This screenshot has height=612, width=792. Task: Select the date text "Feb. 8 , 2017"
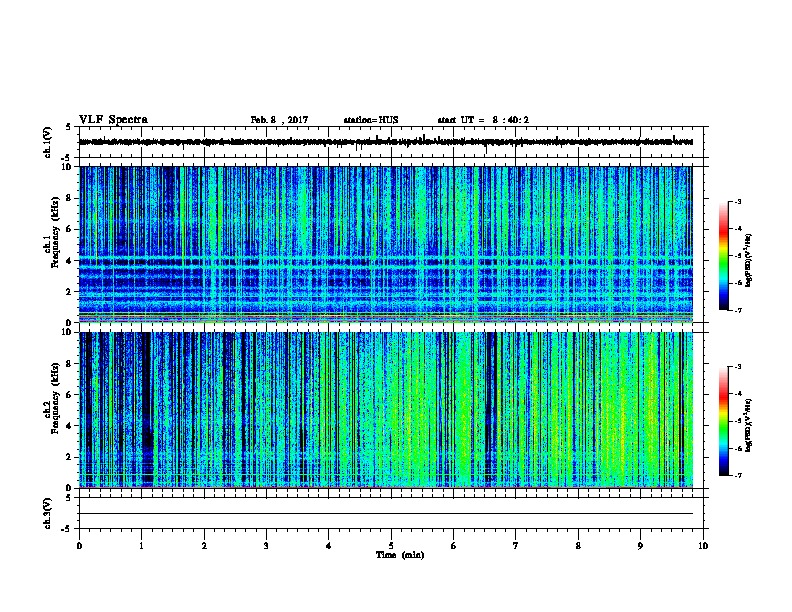pos(279,120)
